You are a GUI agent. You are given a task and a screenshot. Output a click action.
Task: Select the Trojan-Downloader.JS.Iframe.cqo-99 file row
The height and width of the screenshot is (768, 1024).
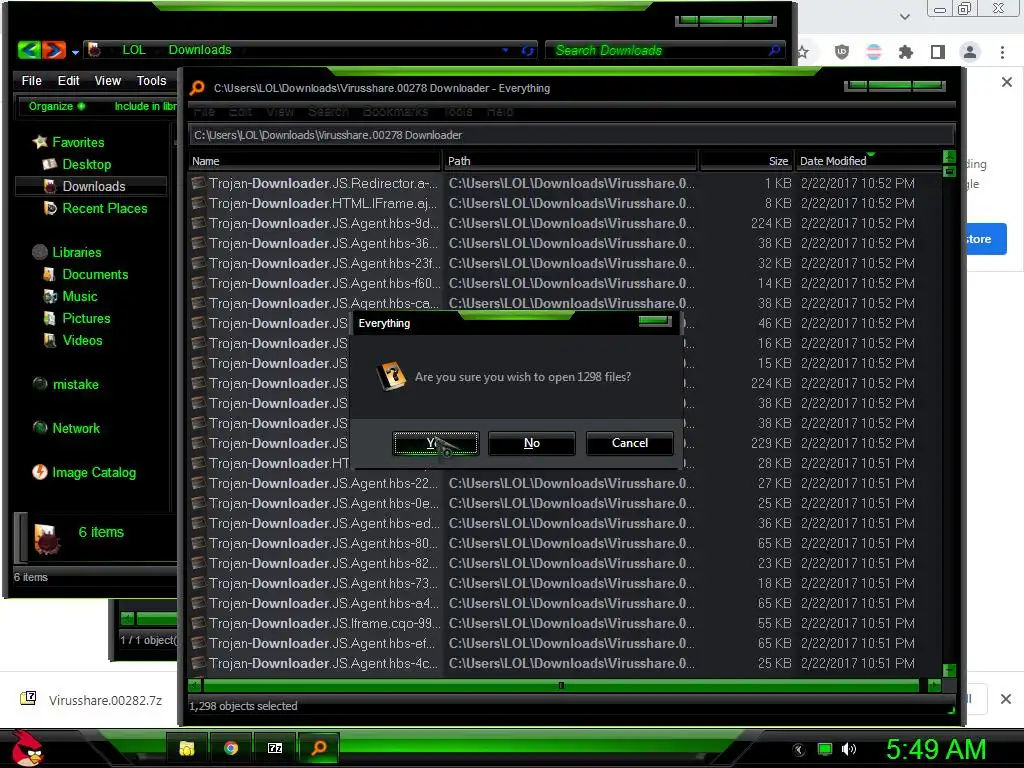[x=565, y=624]
